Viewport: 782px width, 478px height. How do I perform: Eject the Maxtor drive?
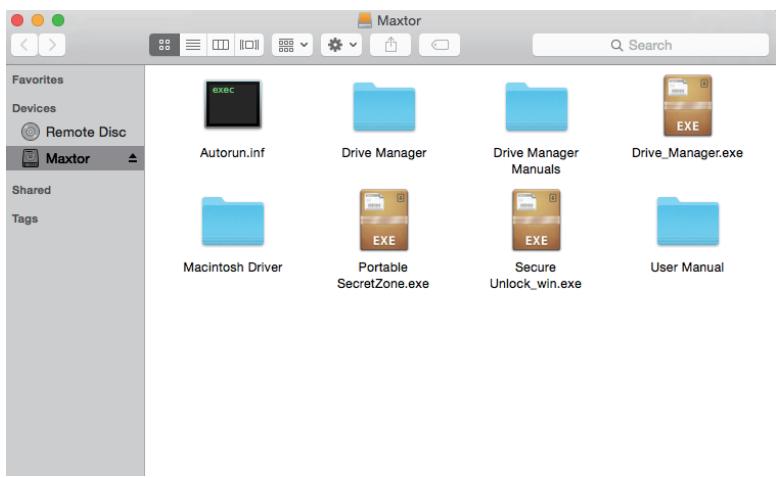(132, 158)
